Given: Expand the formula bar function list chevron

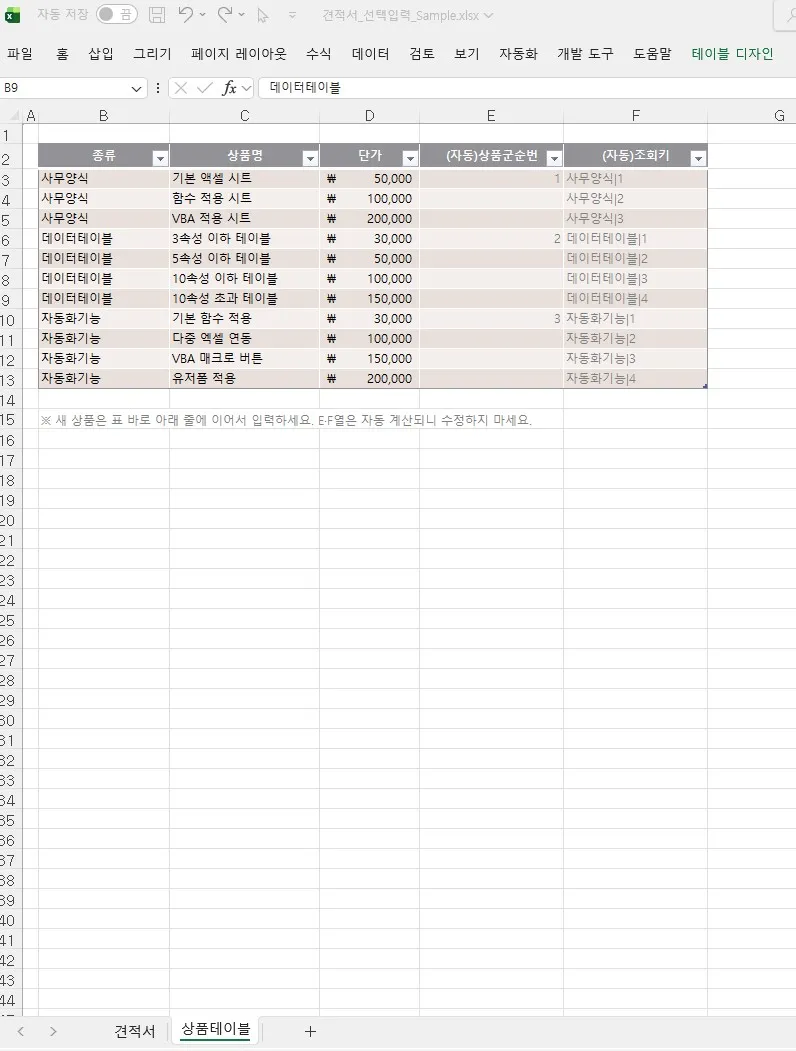Looking at the screenshot, I should pos(247,88).
